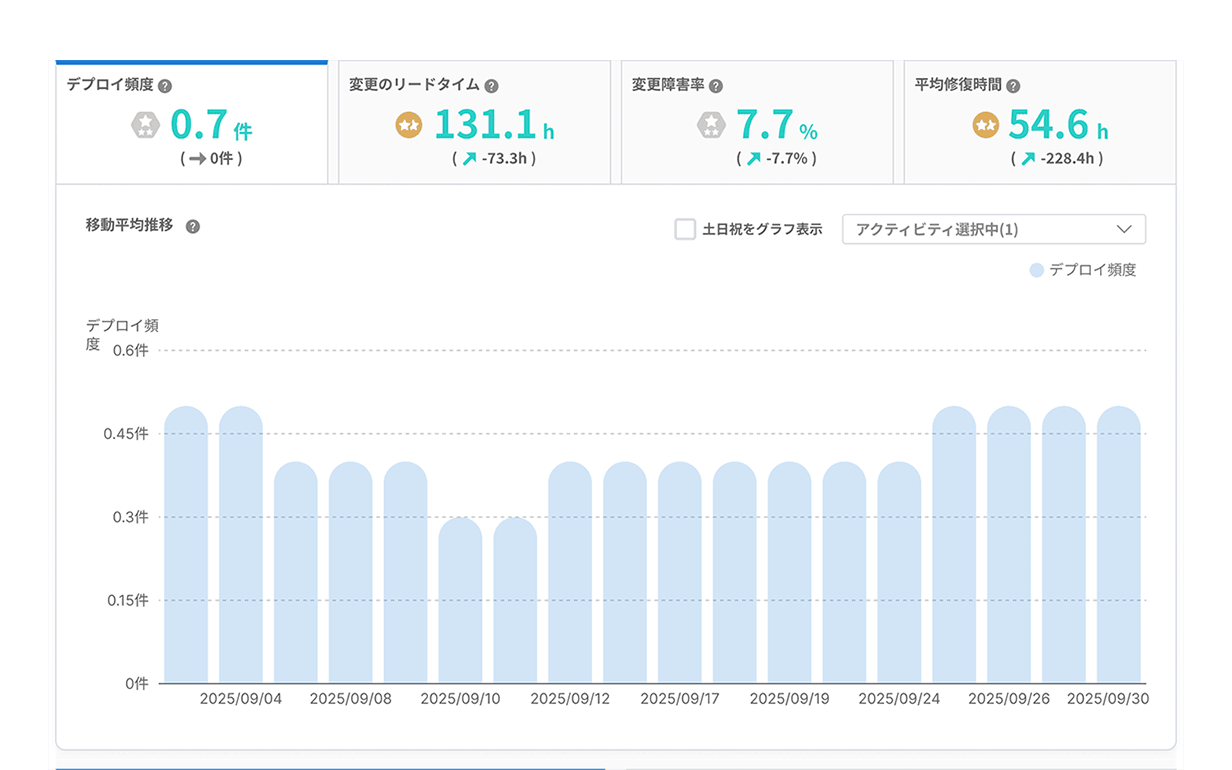Click the 0.3件 y-axis label

[130, 517]
